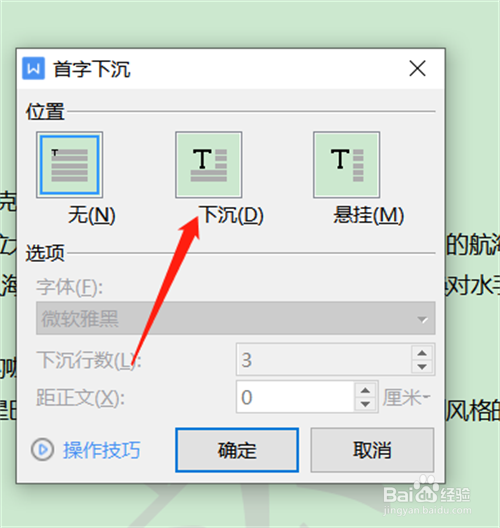Click the 无(N) text label
The image size is (500, 528).
click(x=92, y=215)
